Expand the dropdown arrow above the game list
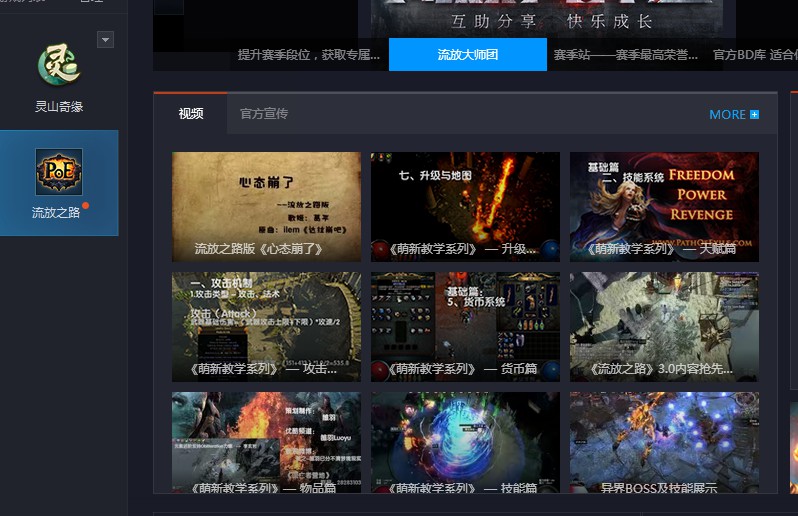This screenshot has height=516, width=798. pyautogui.click(x=105, y=40)
